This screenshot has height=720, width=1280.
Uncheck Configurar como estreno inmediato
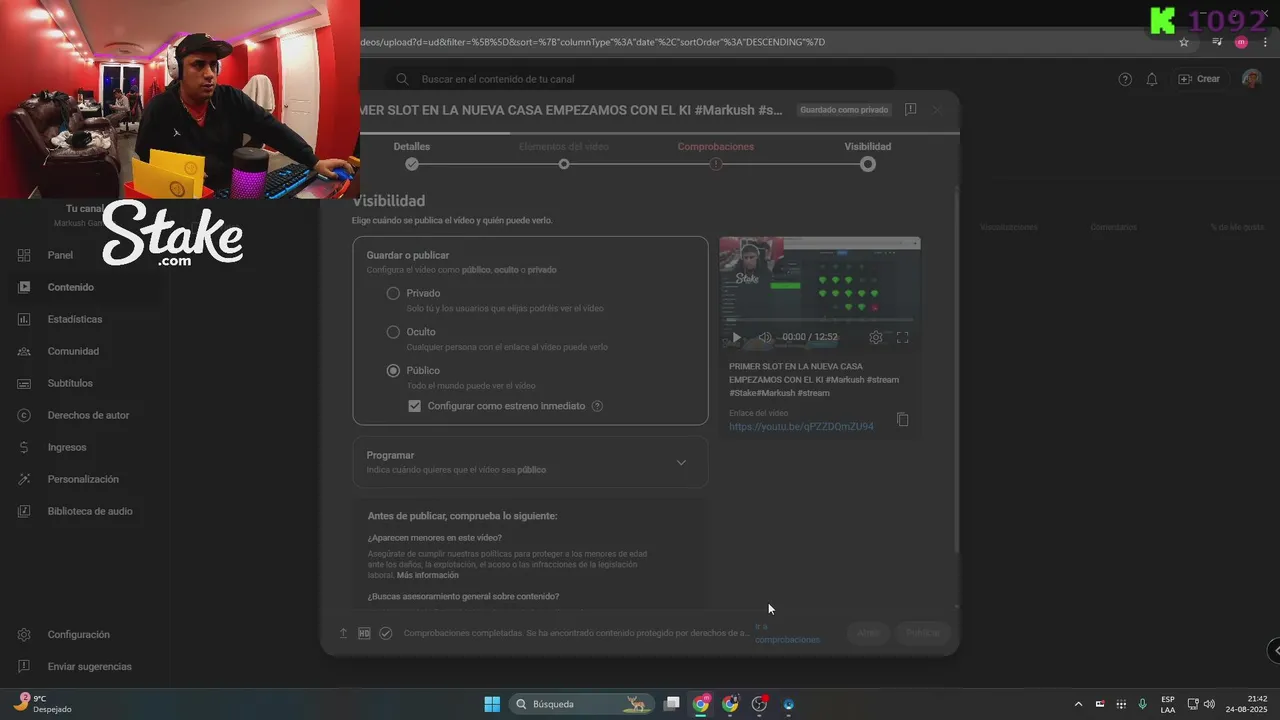point(415,406)
